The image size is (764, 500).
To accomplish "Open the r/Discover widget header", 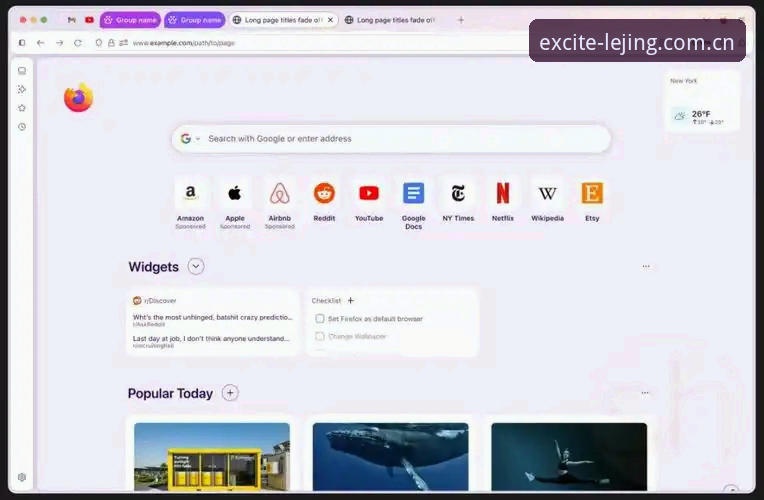I will coord(155,301).
